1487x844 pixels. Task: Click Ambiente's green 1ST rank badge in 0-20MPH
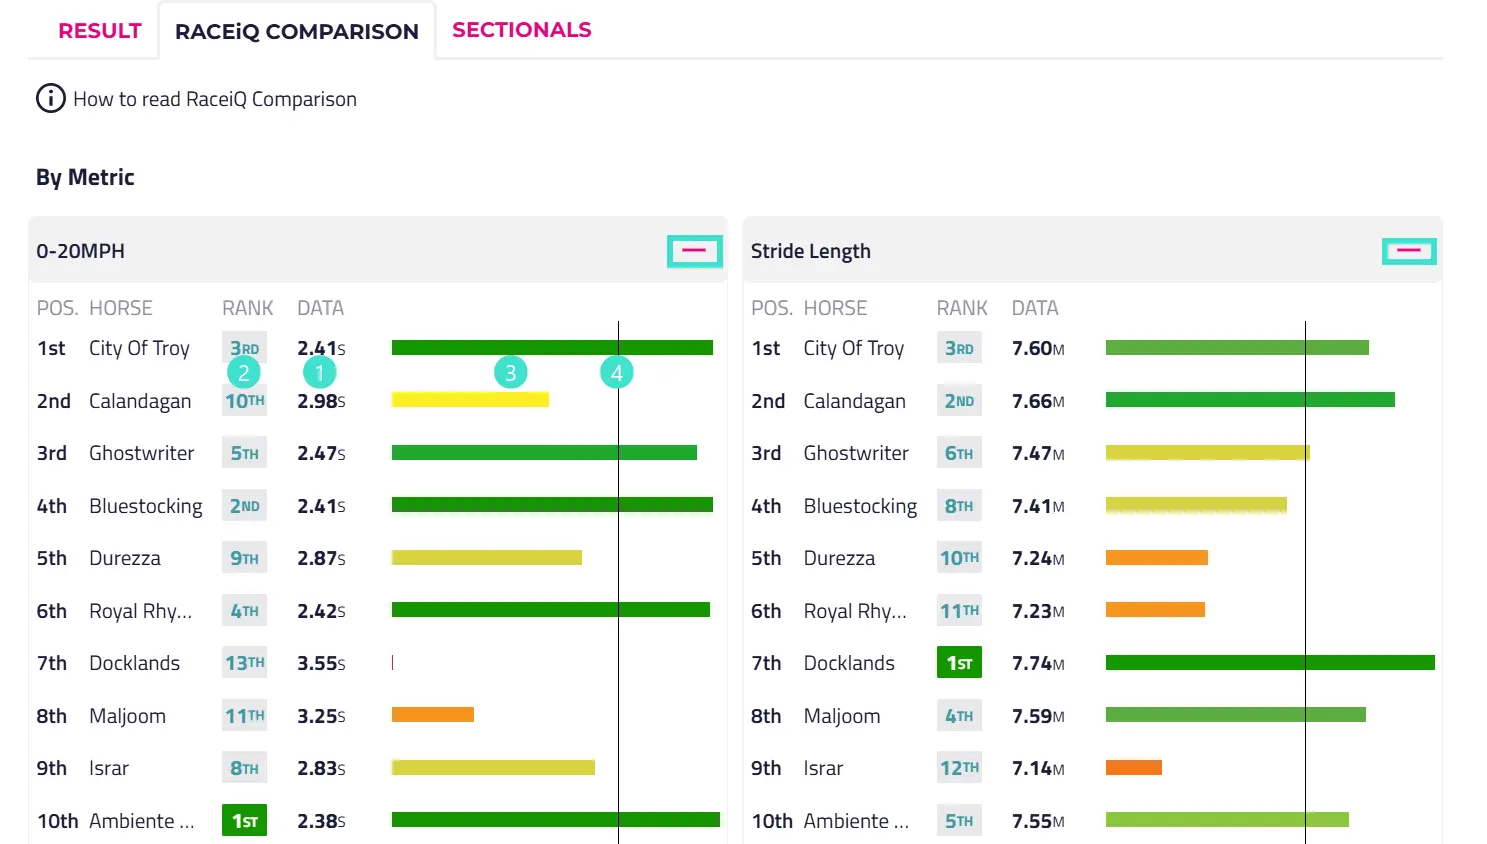244,821
